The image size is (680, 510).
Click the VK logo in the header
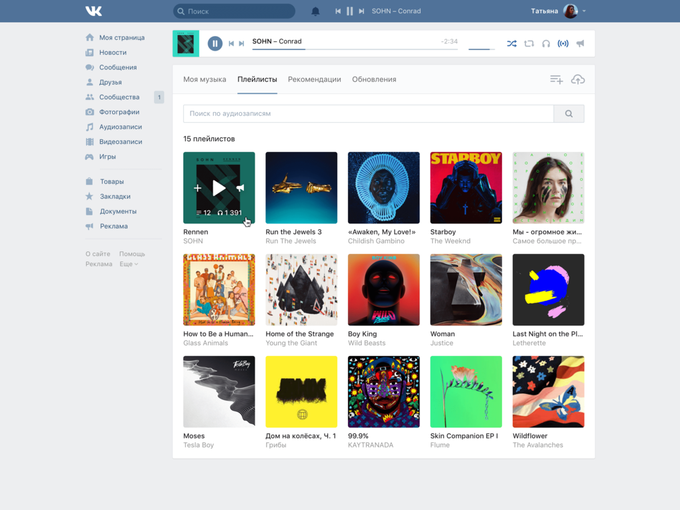(94, 11)
